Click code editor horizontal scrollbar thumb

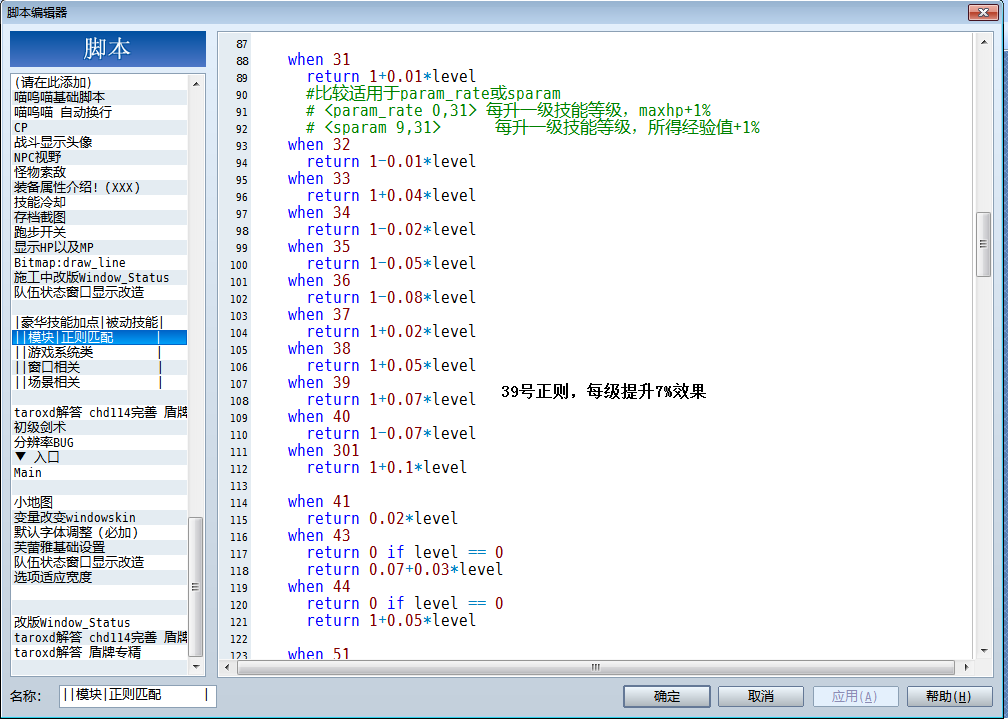click(x=596, y=667)
